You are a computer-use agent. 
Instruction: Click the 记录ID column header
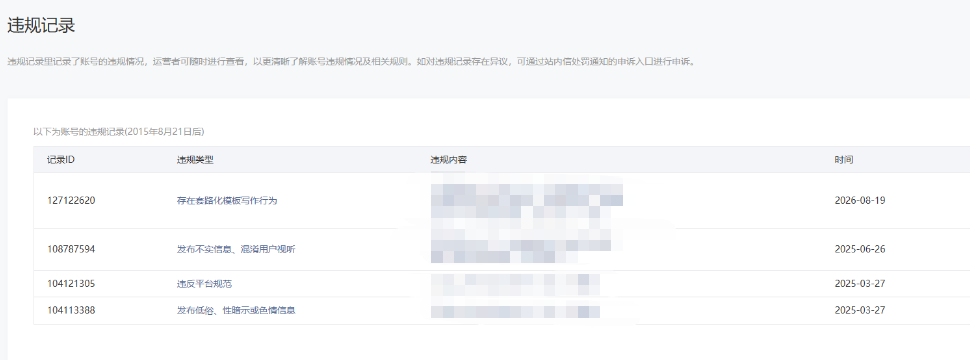(61, 160)
